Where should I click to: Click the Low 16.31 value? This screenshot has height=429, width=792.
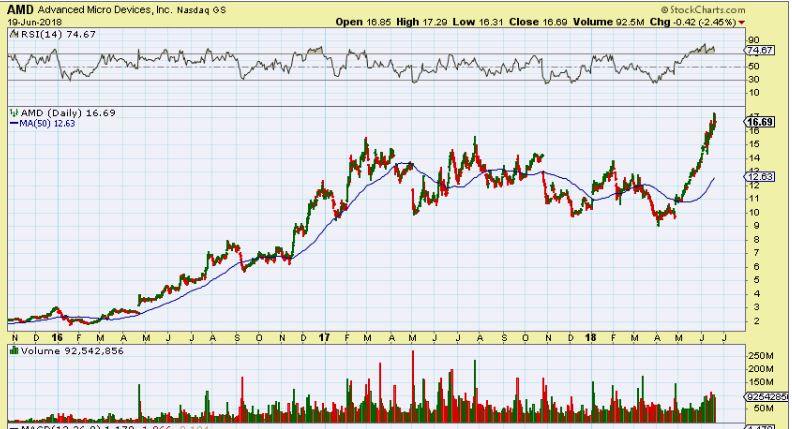tap(478, 22)
